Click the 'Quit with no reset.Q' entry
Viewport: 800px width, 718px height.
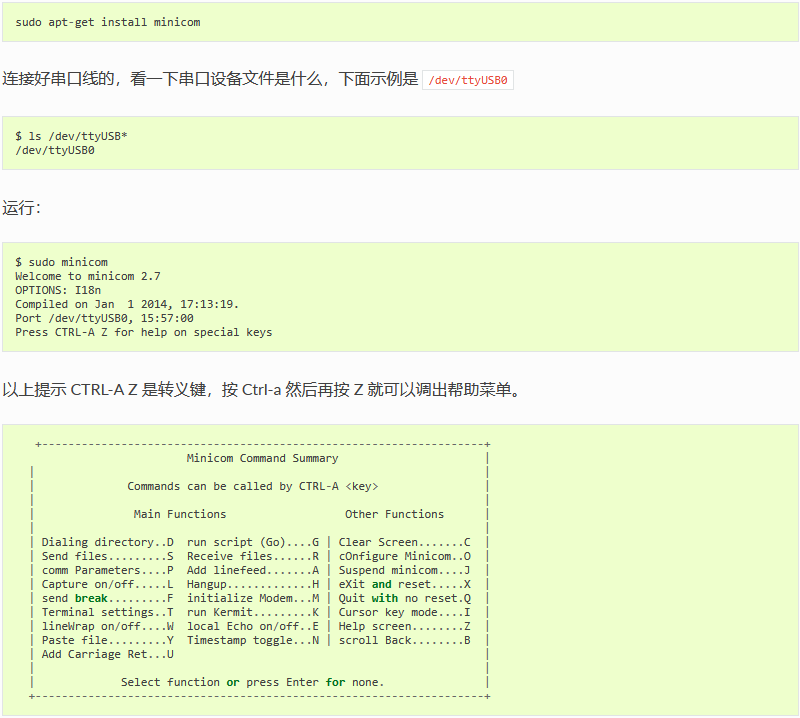click(x=405, y=598)
